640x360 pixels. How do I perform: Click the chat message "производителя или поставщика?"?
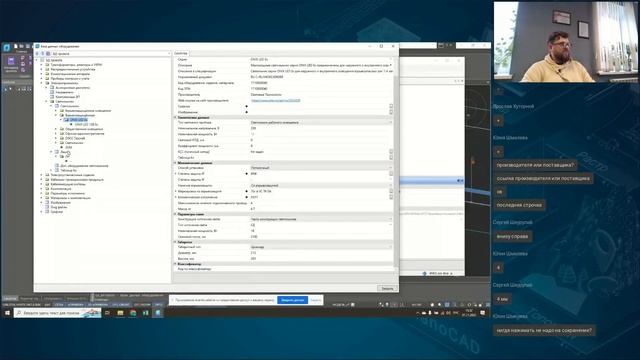tap(535, 165)
